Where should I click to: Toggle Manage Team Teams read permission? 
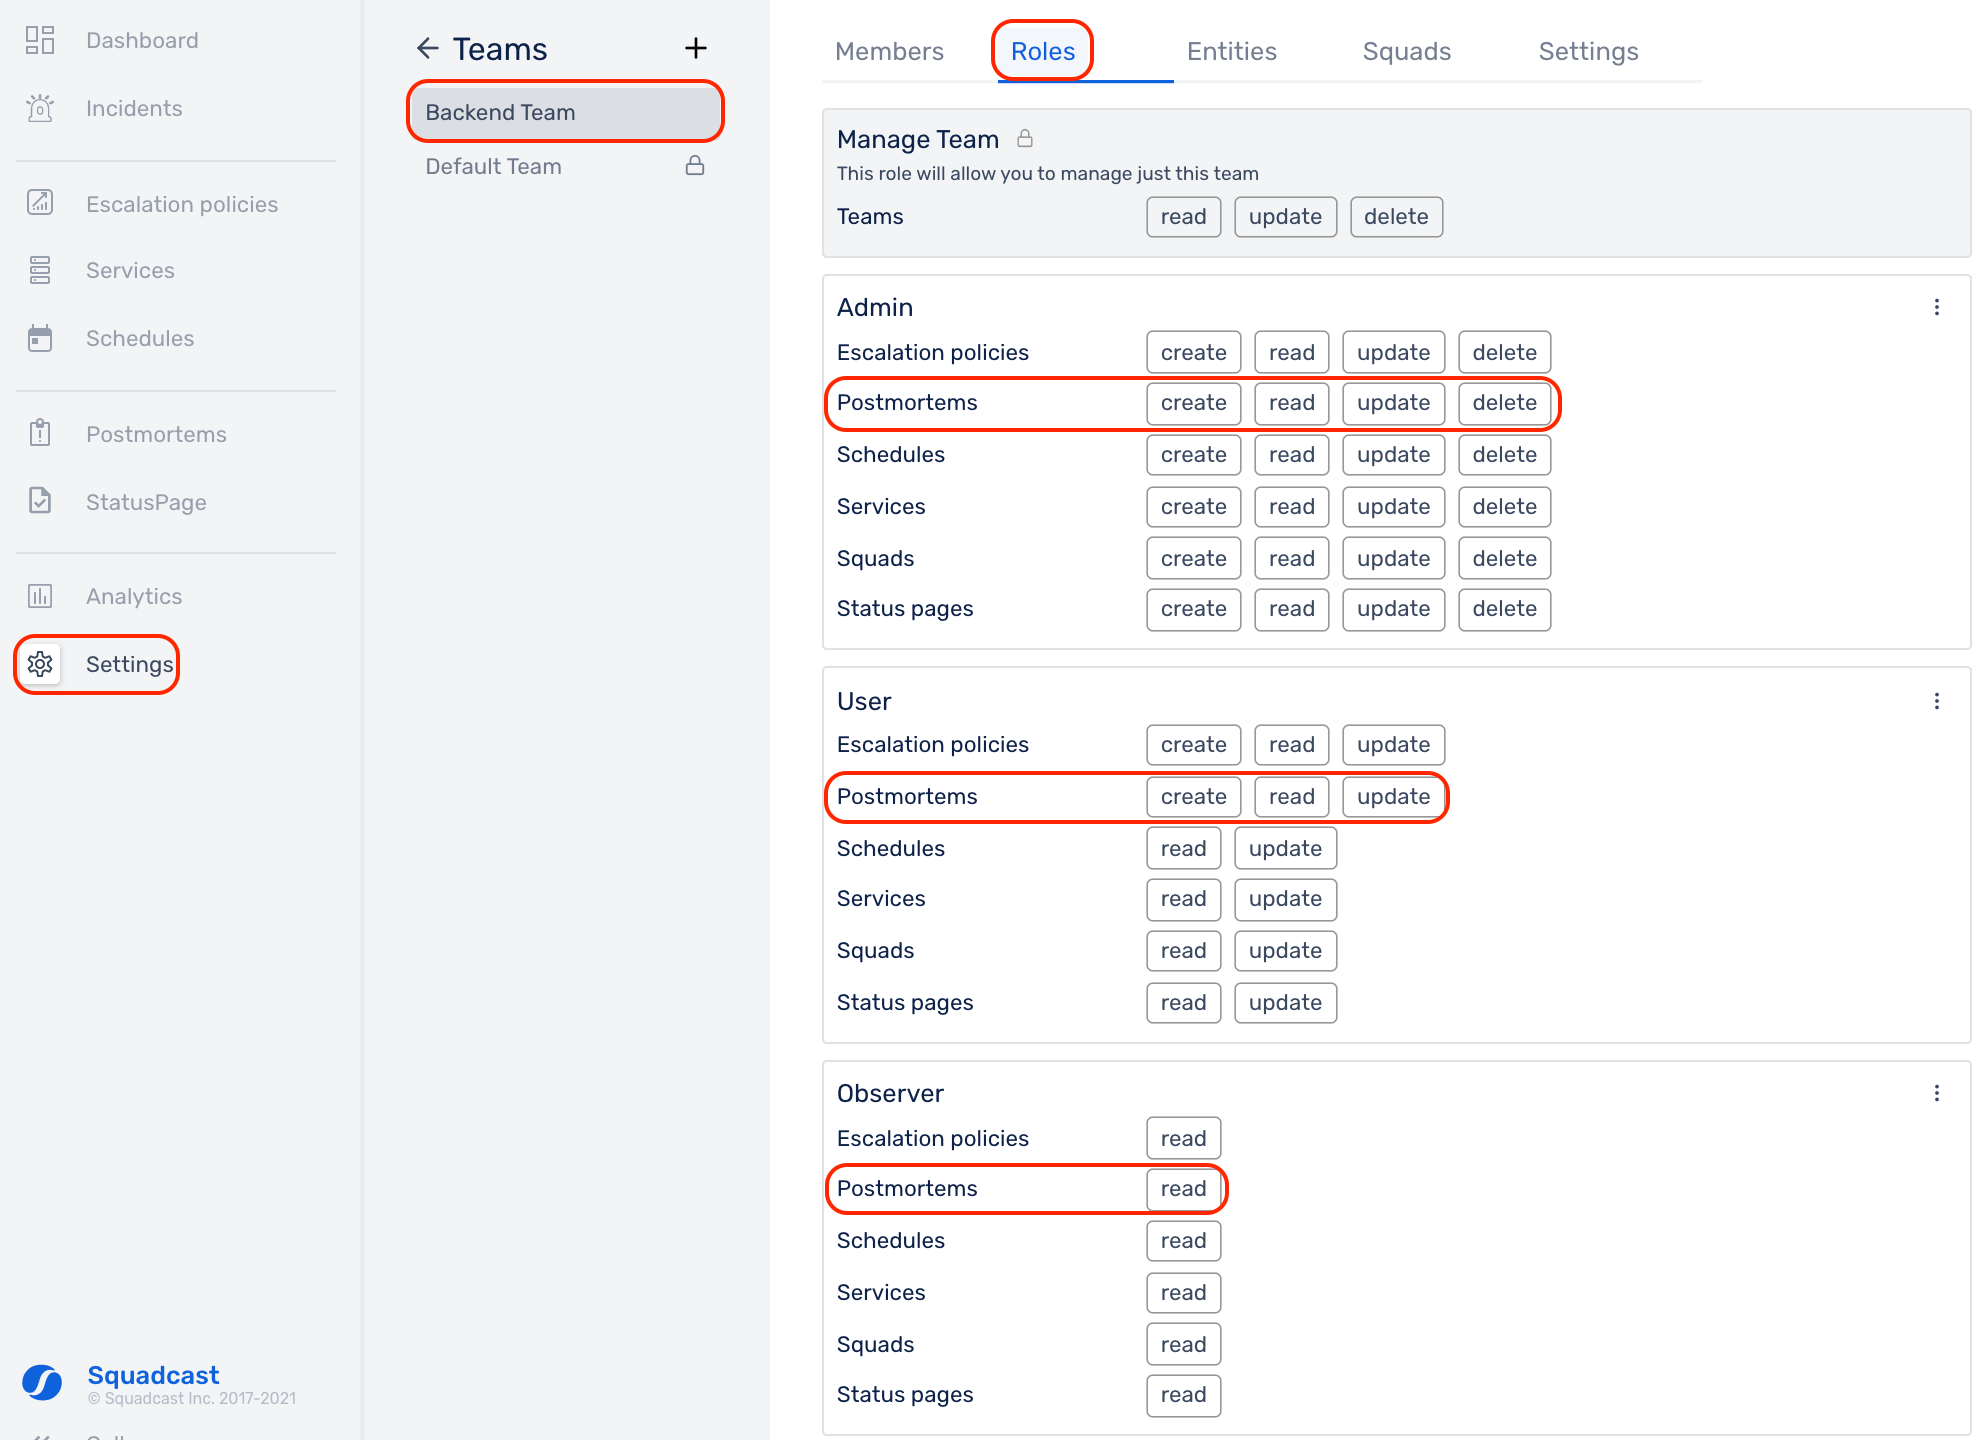1184,217
